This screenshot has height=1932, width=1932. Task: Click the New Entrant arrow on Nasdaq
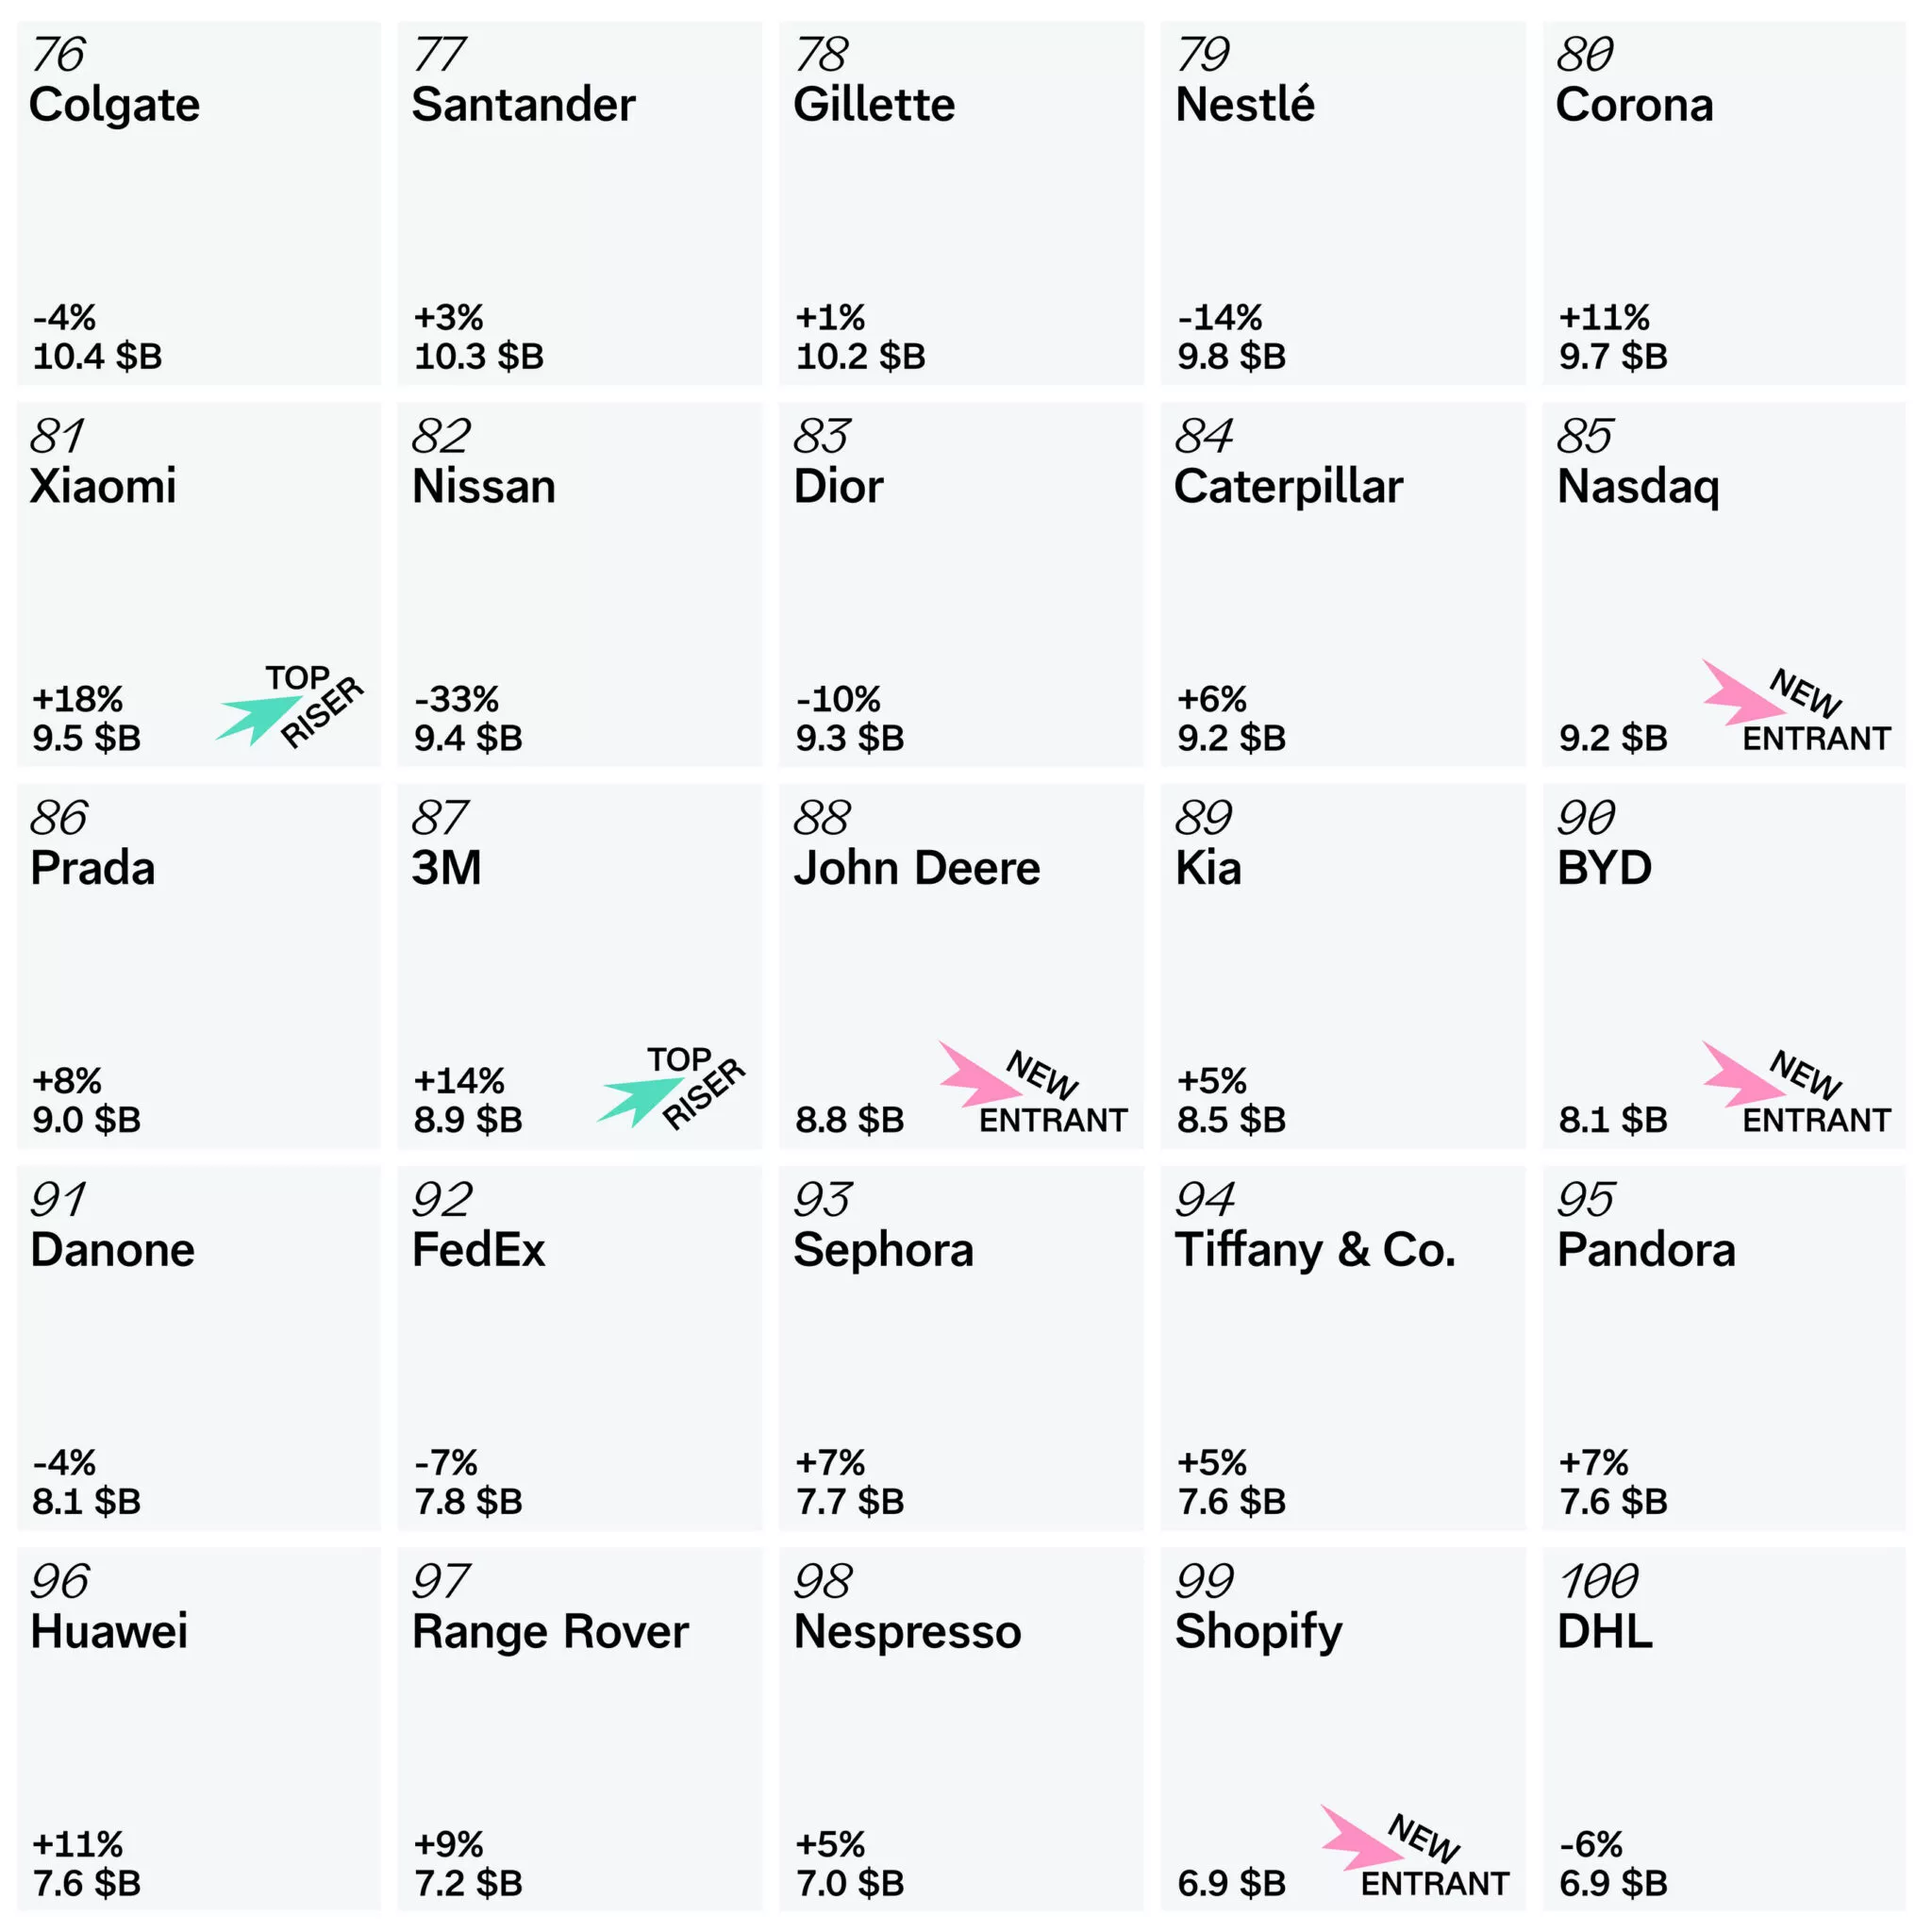1742,694
